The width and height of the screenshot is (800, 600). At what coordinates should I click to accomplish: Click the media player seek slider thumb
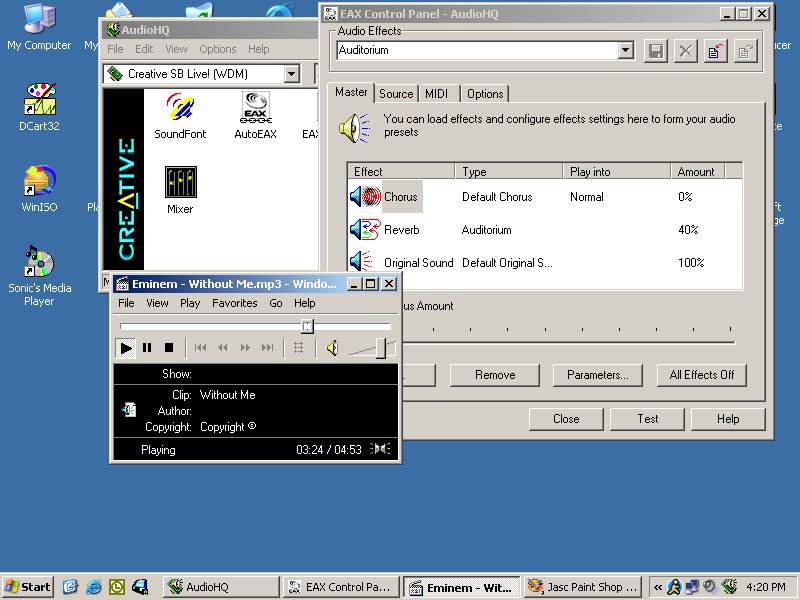click(308, 326)
